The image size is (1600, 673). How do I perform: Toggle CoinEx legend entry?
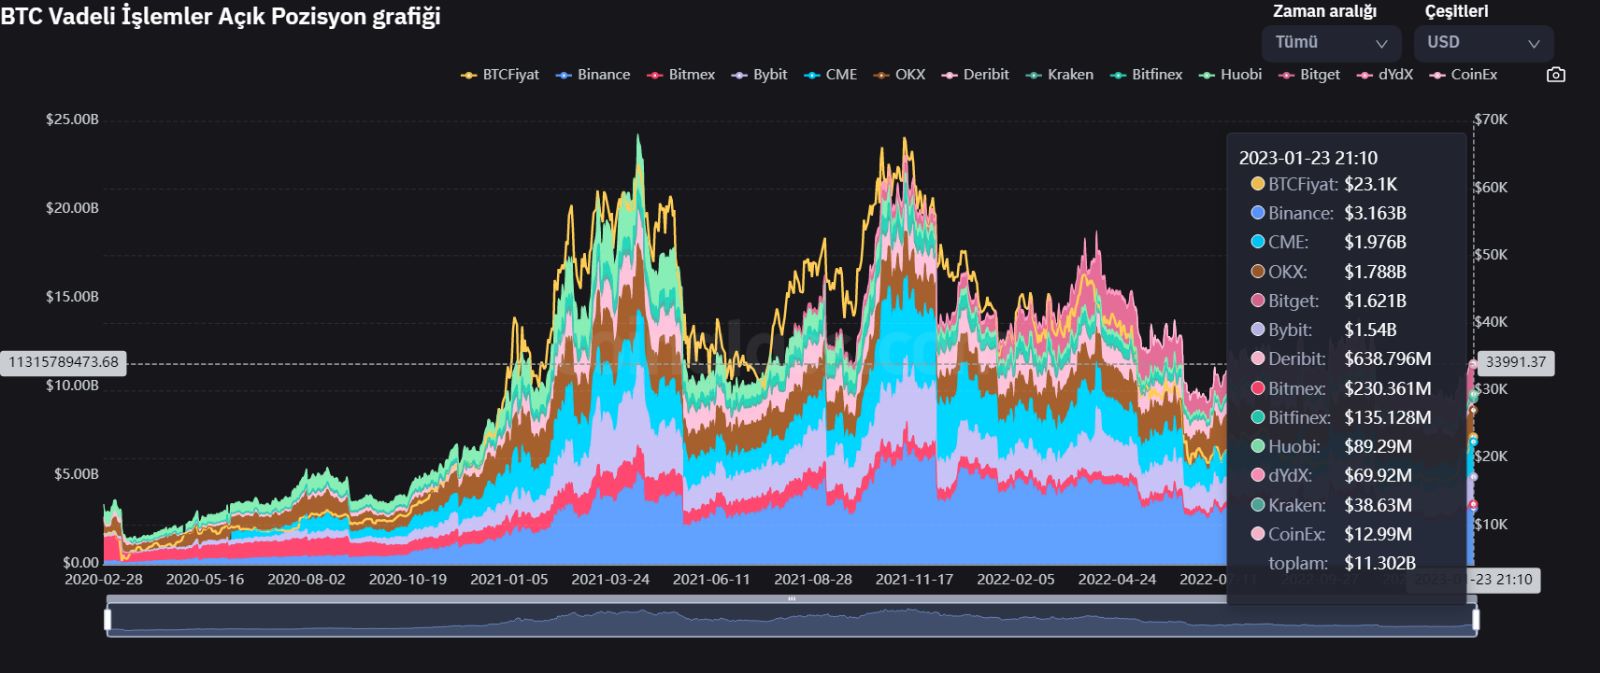[1463, 75]
